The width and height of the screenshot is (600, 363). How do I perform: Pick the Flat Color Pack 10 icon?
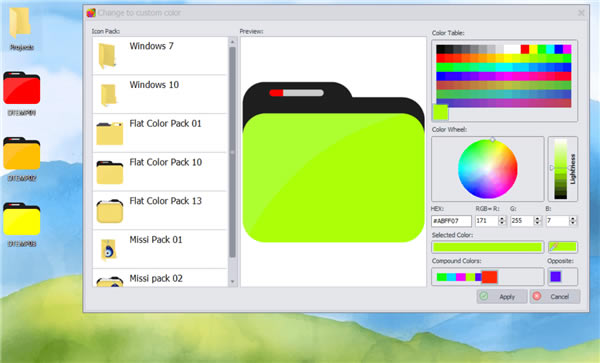[x=160, y=172]
